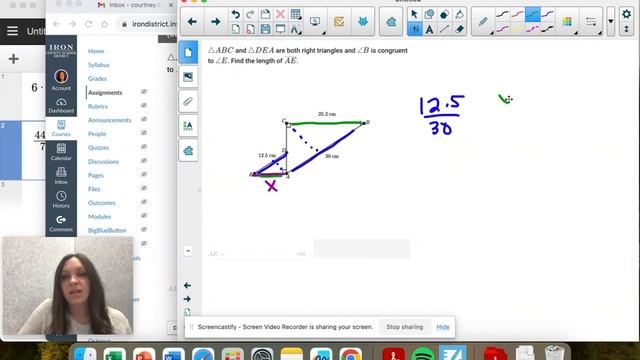Choose the straight Line tool
640x360 pixels.
point(444,29)
